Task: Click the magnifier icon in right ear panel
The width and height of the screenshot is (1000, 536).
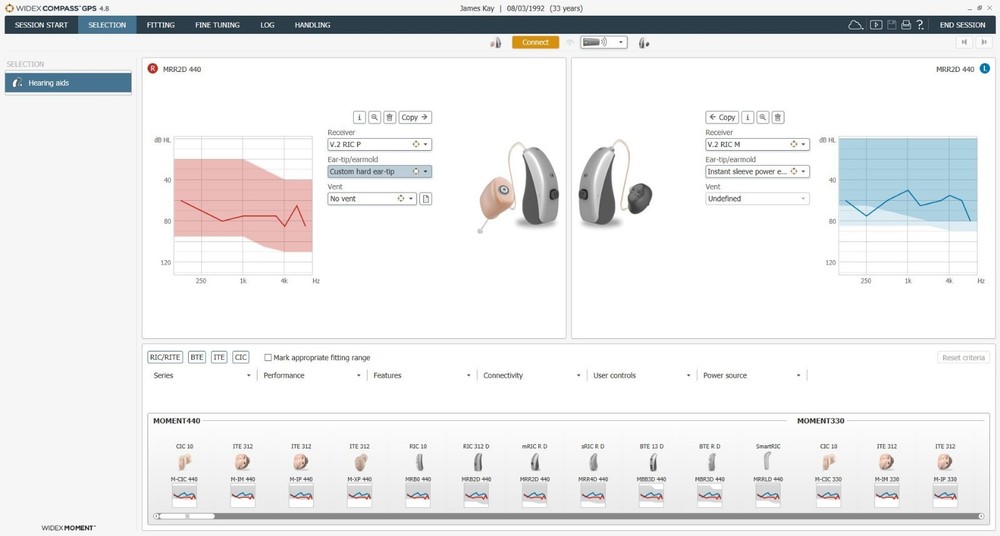Action: click(374, 117)
